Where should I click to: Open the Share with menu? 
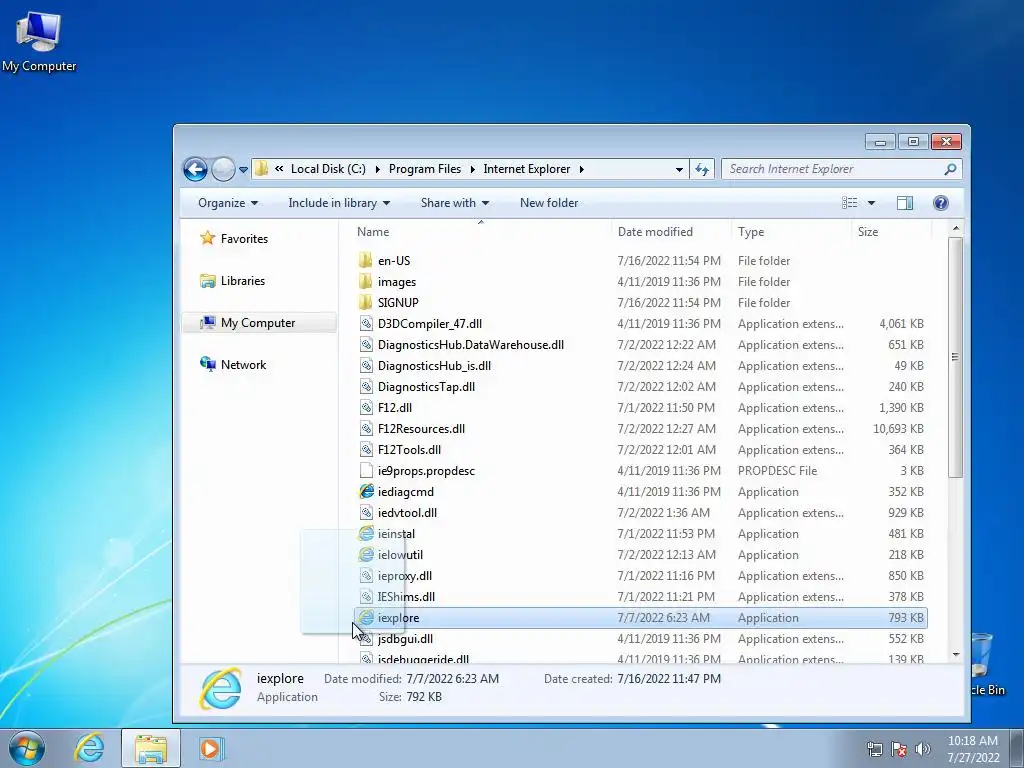[x=455, y=203]
